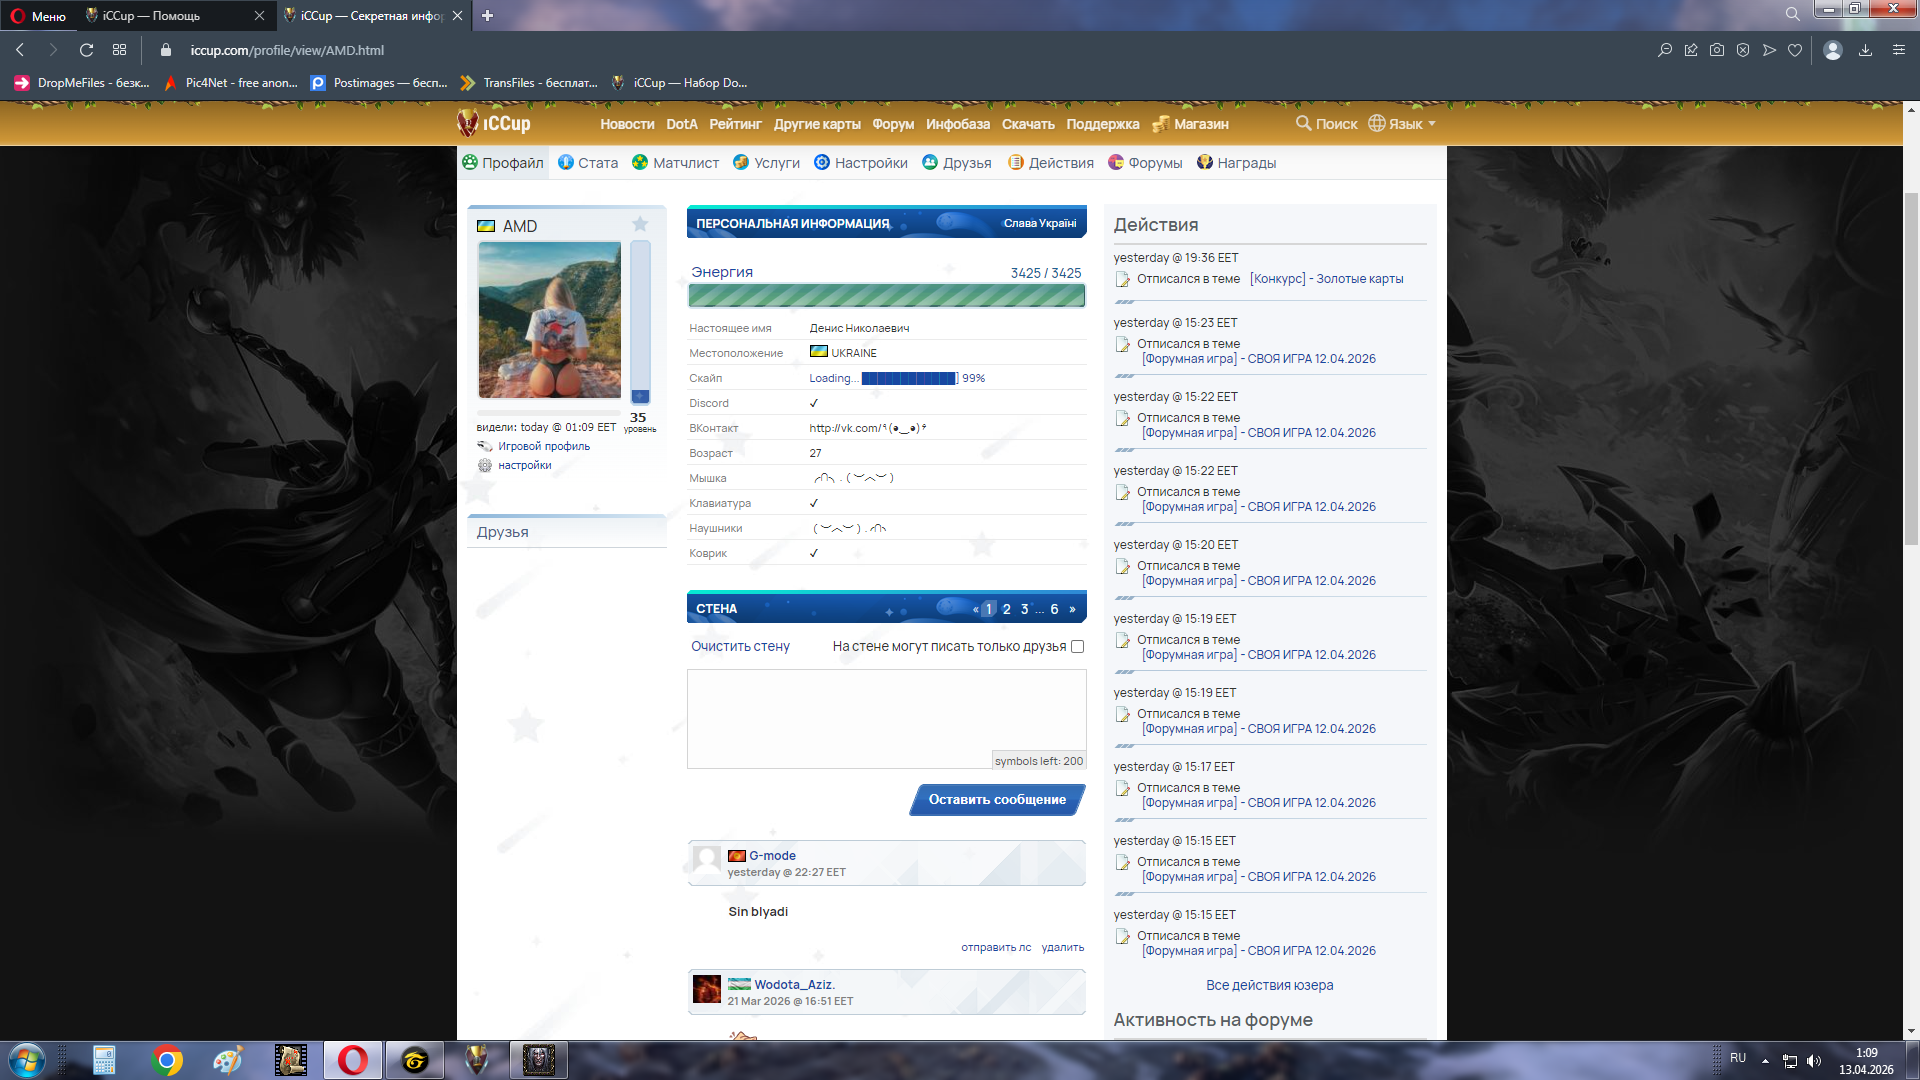
Task: Go to next wall page arrow
Action: (1072, 609)
